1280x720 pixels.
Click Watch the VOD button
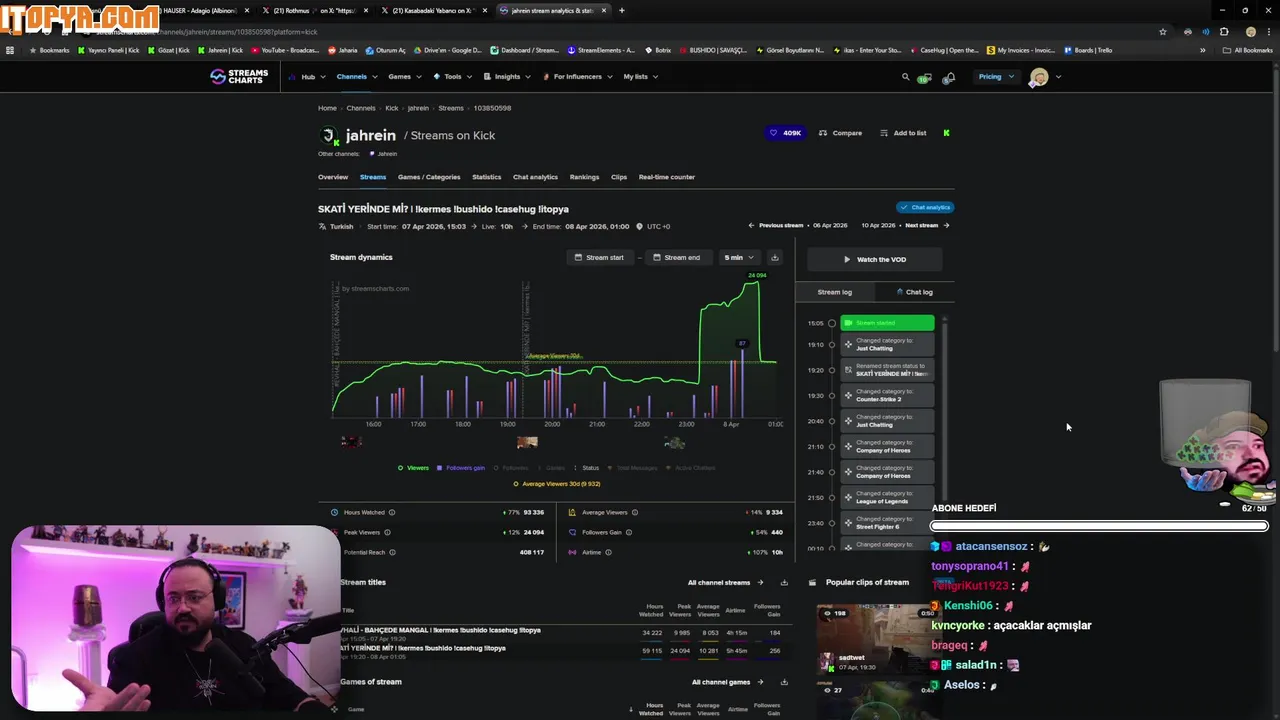point(875,259)
